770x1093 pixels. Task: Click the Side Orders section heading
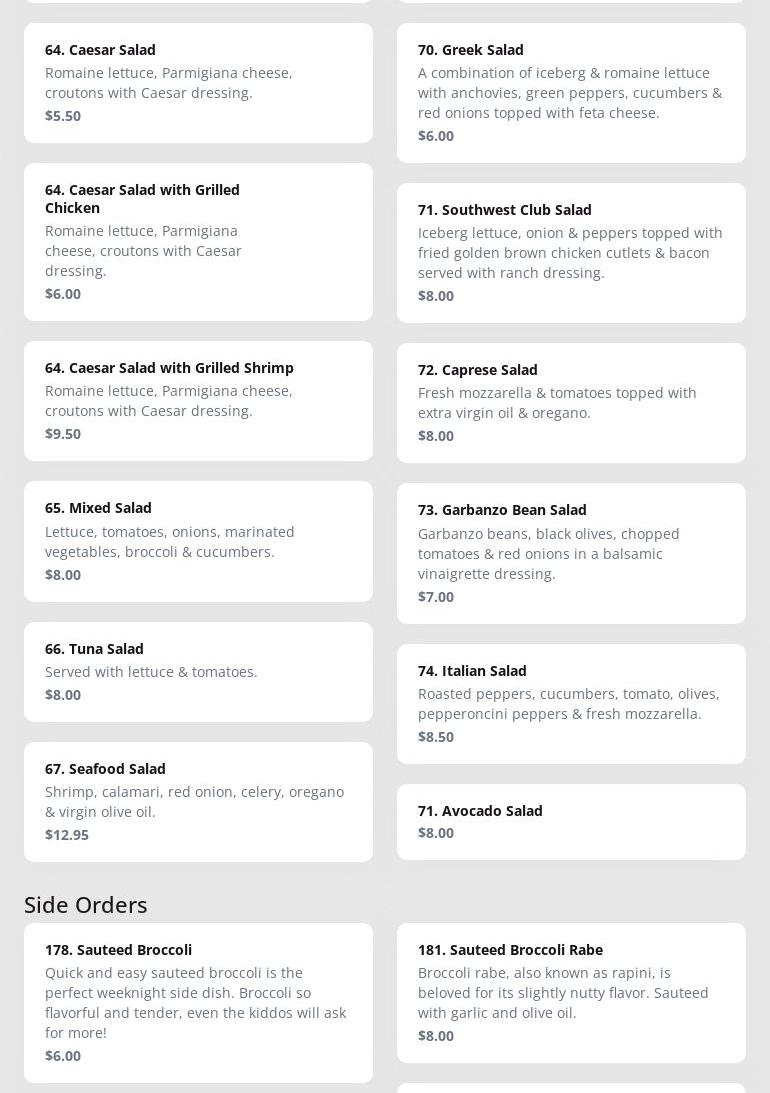click(86, 905)
